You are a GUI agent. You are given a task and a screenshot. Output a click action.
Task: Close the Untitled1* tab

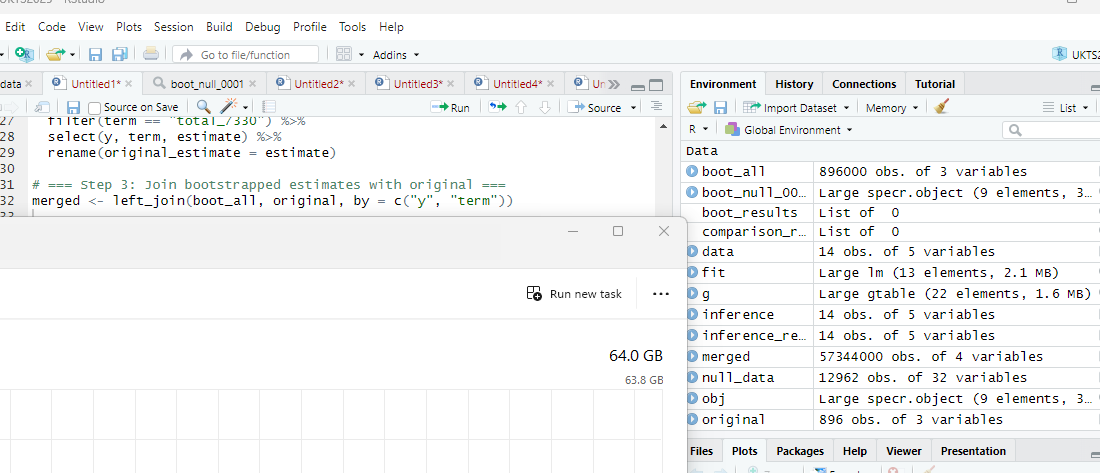pyautogui.click(x=128, y=84)
